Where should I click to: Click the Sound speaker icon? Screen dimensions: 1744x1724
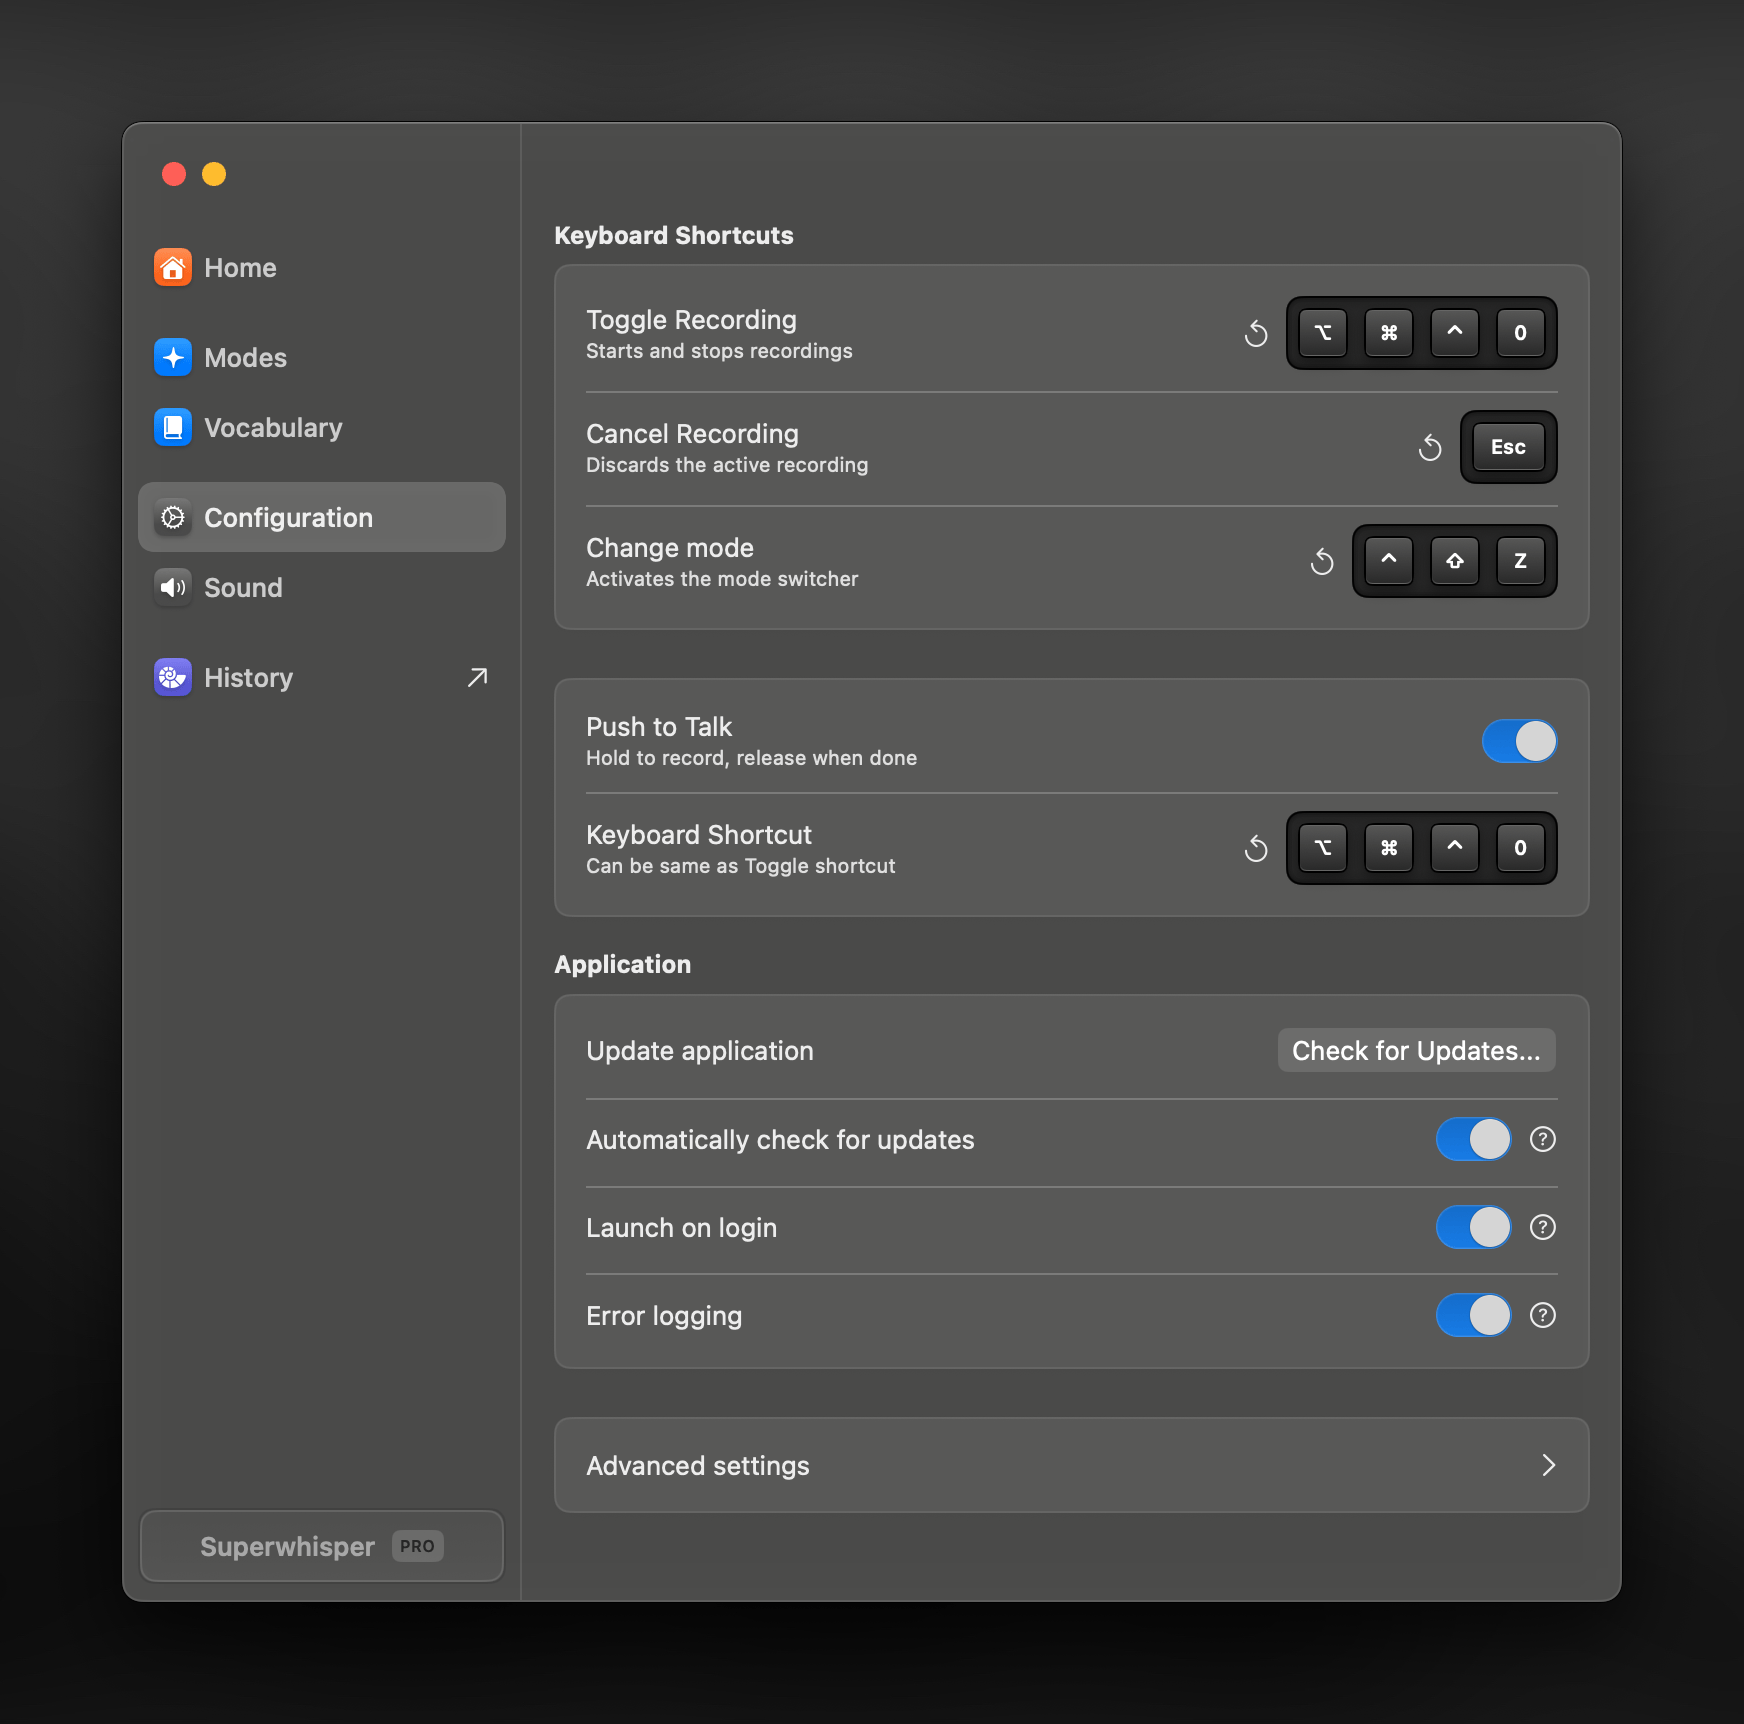pyautogui.click(x=173, y=587)
